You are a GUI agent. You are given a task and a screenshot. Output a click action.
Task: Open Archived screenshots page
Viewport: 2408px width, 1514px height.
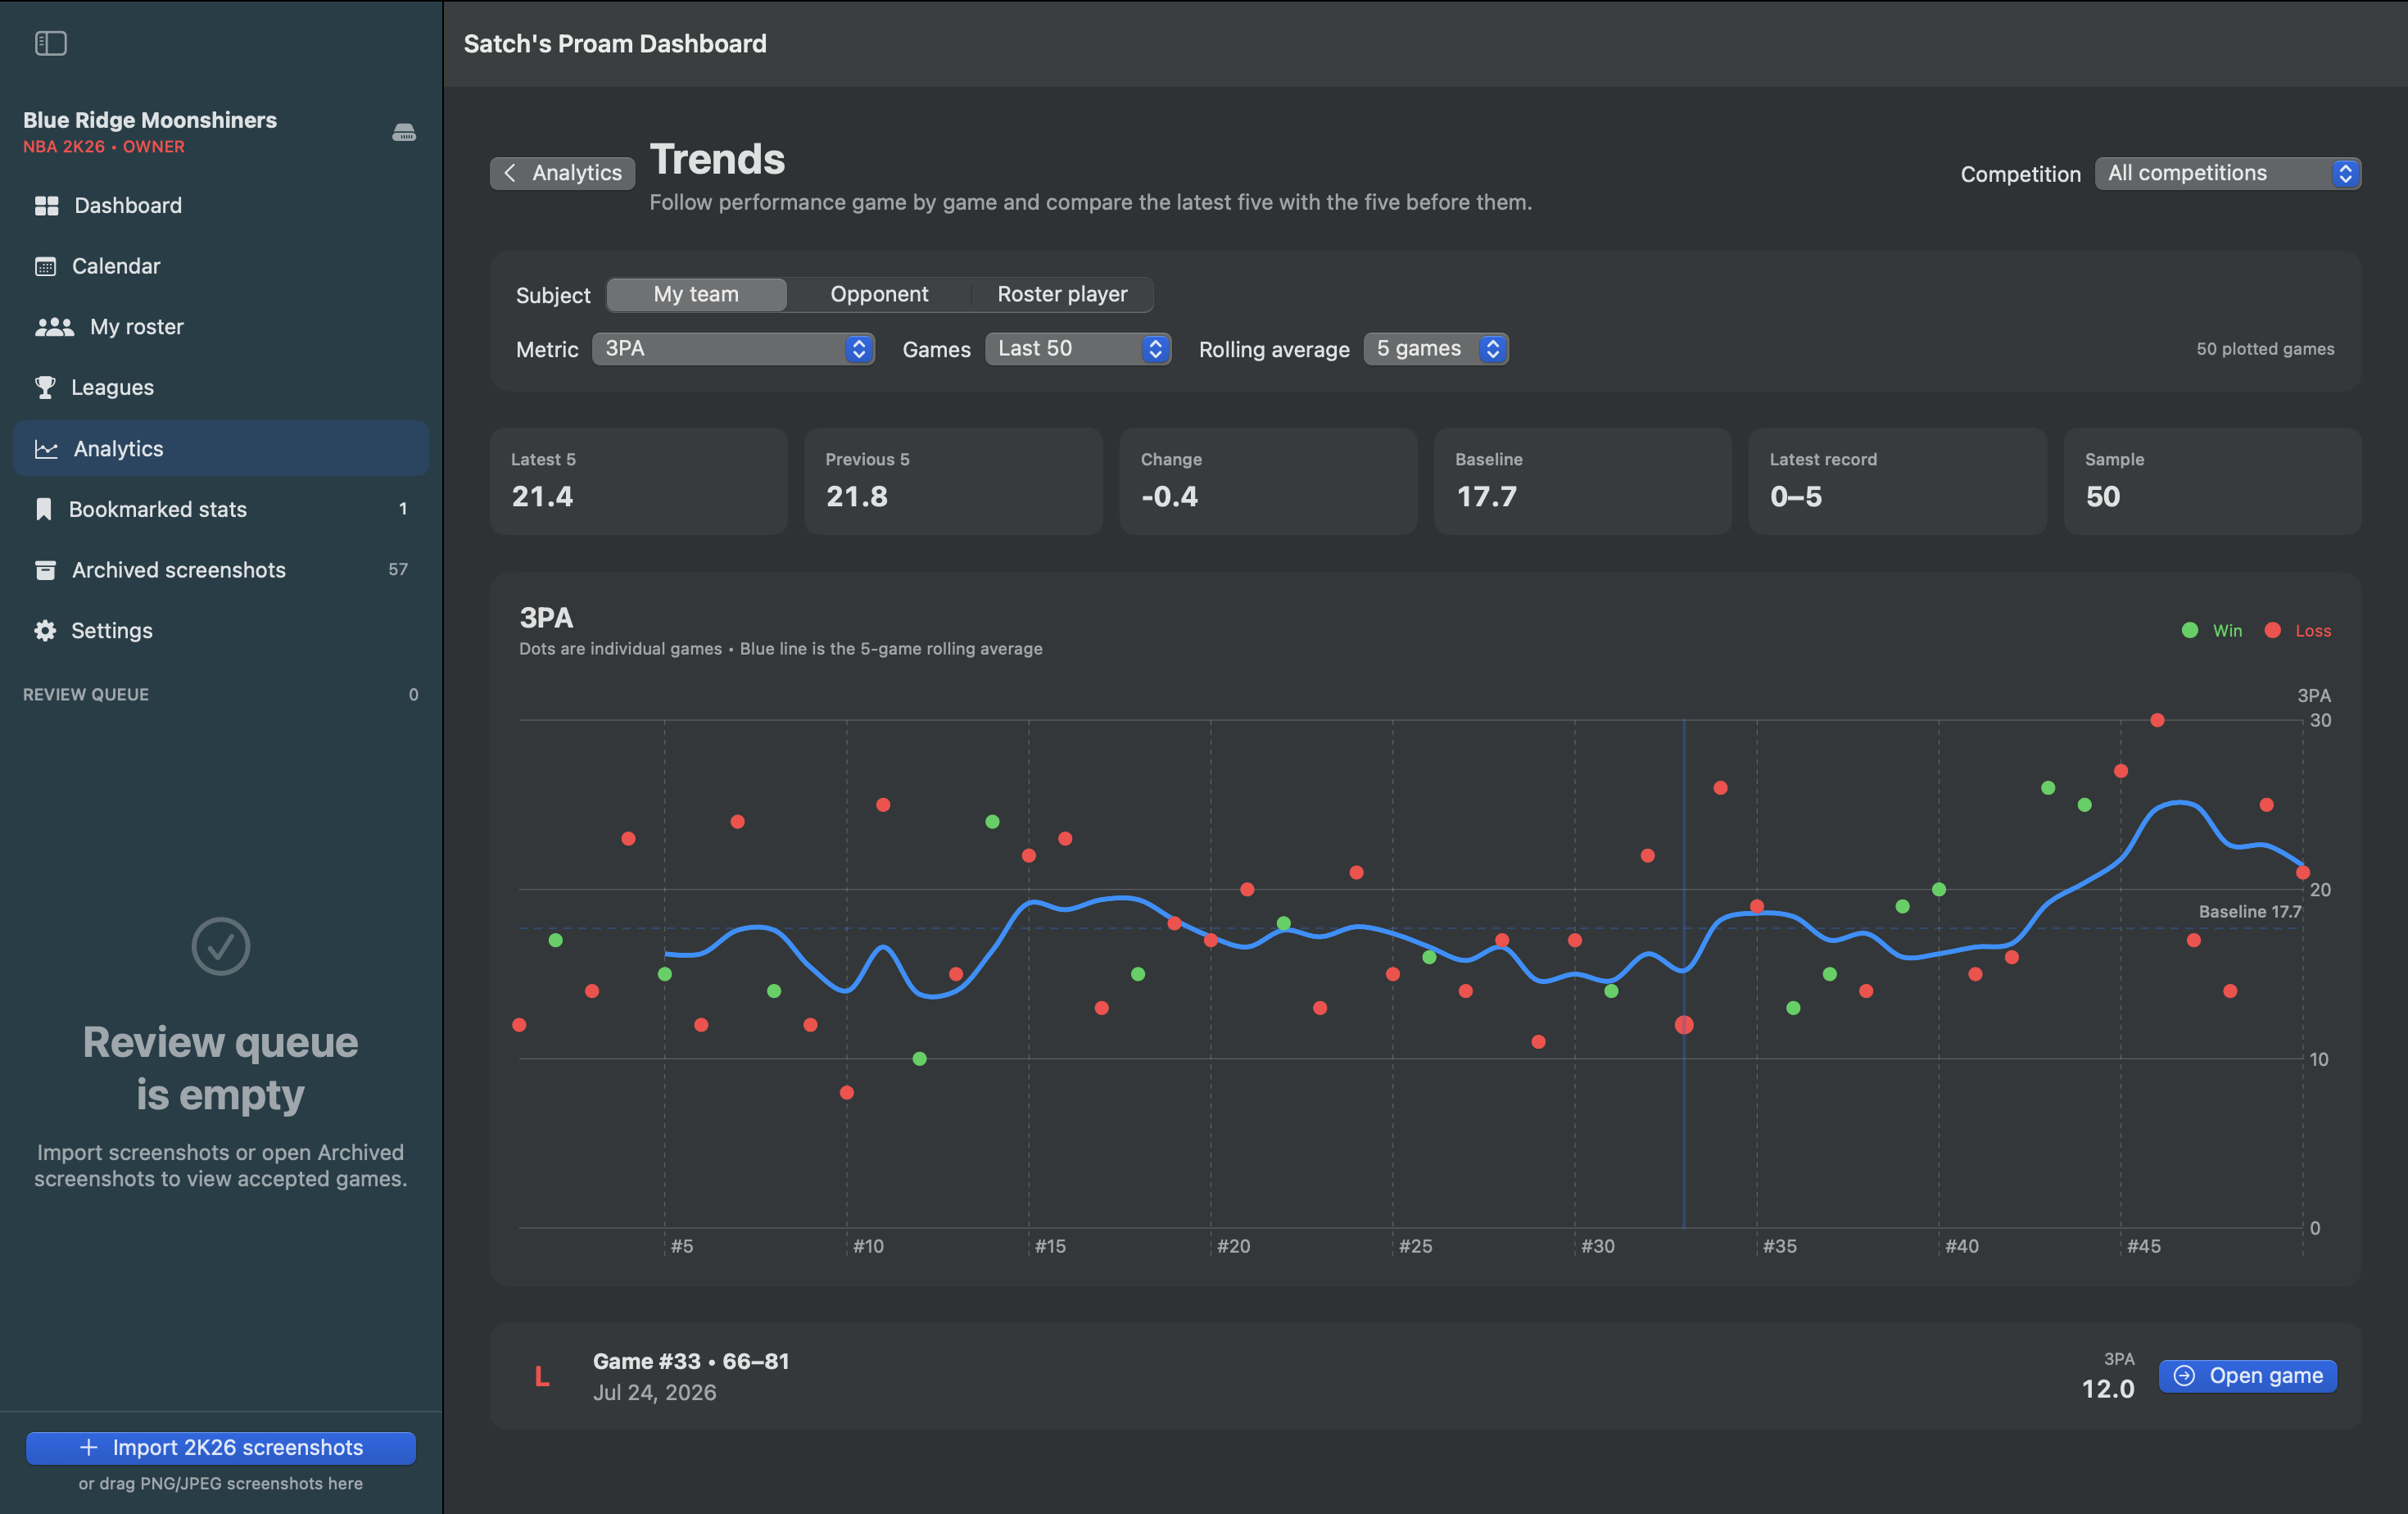pos(221,570)
